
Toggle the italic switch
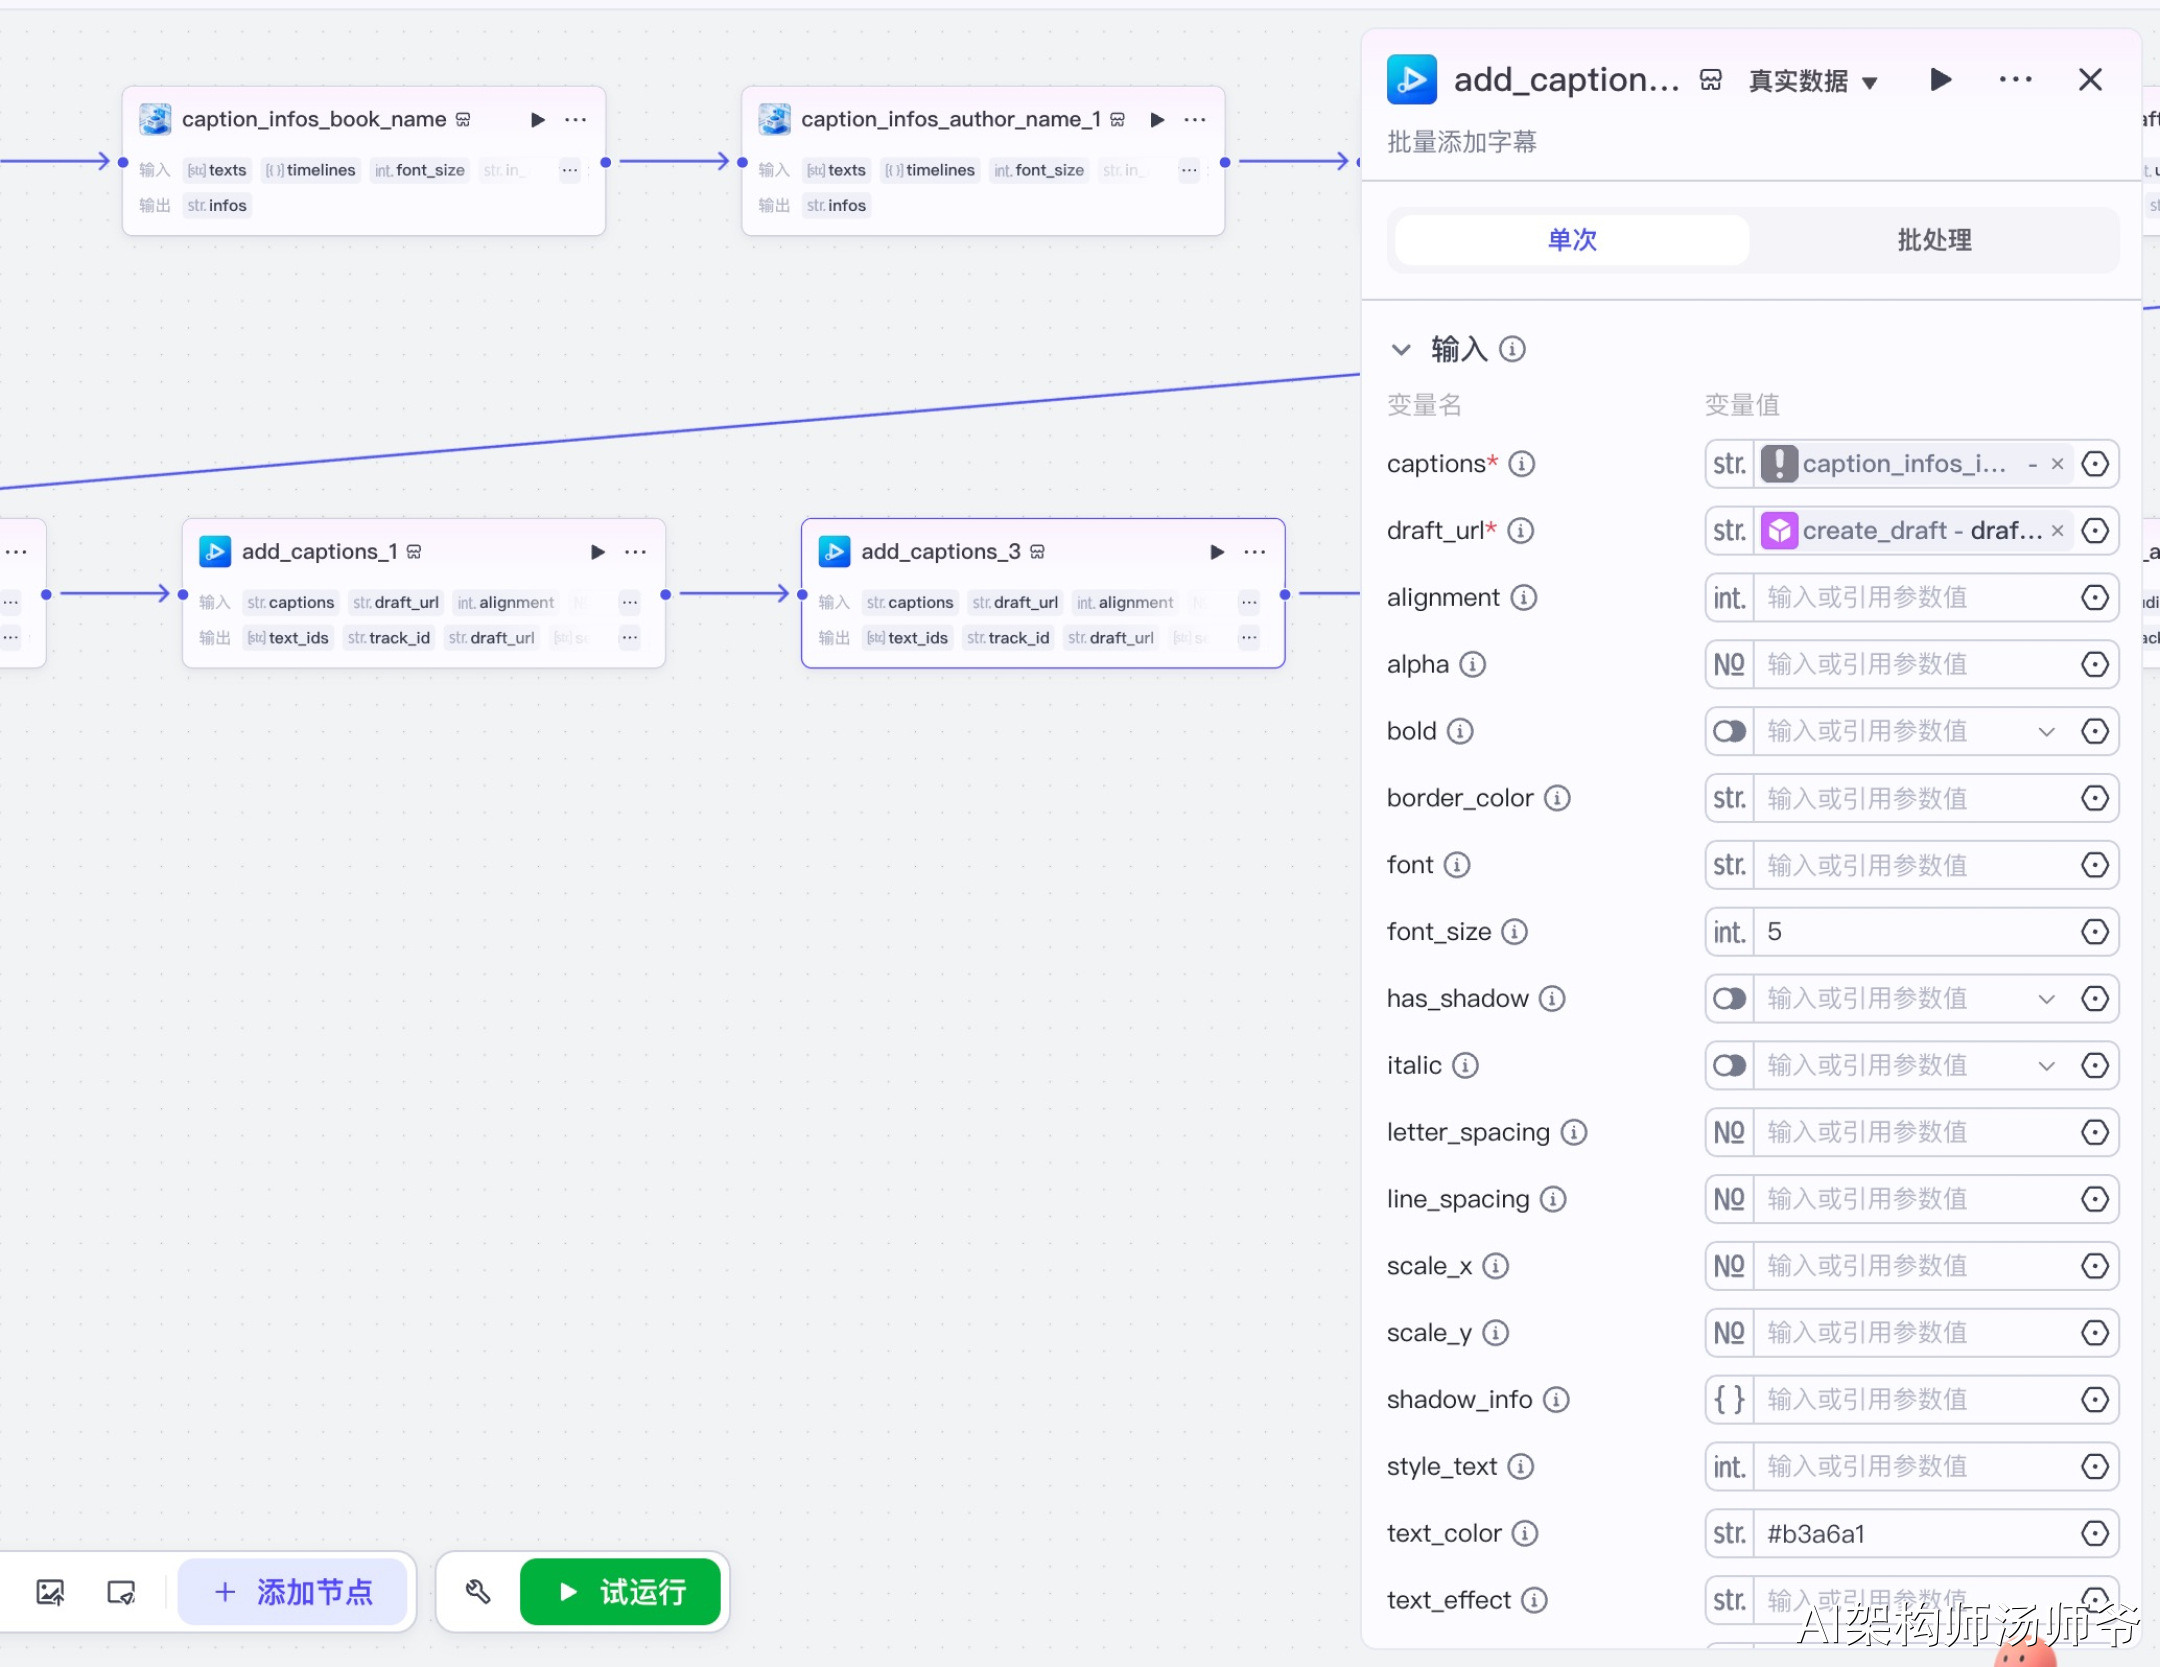1729,1066
